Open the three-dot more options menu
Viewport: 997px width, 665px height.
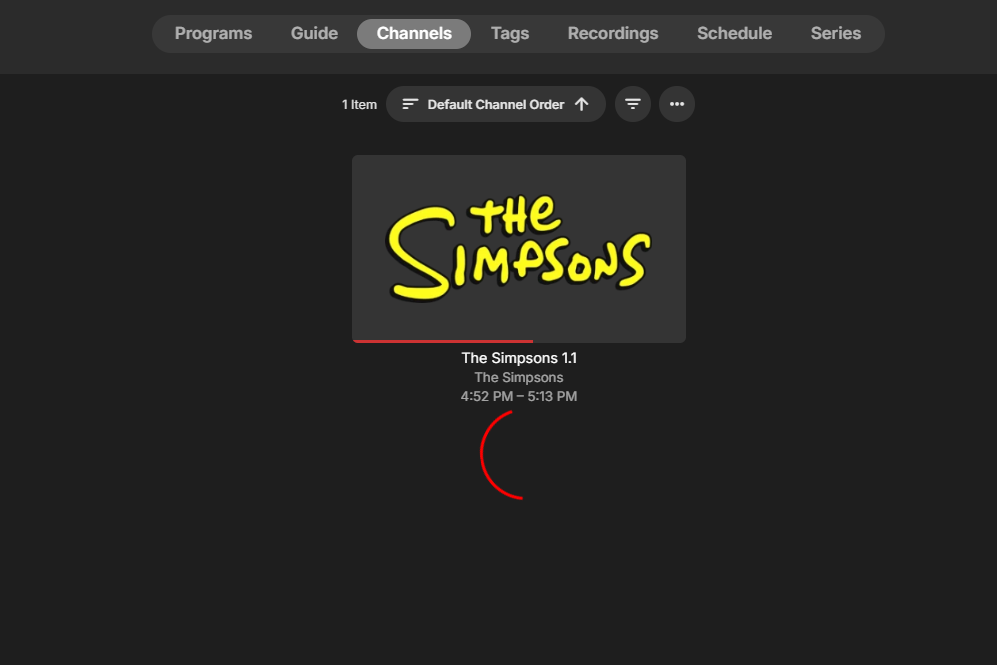pyautogui.click(x=677, y=104)
